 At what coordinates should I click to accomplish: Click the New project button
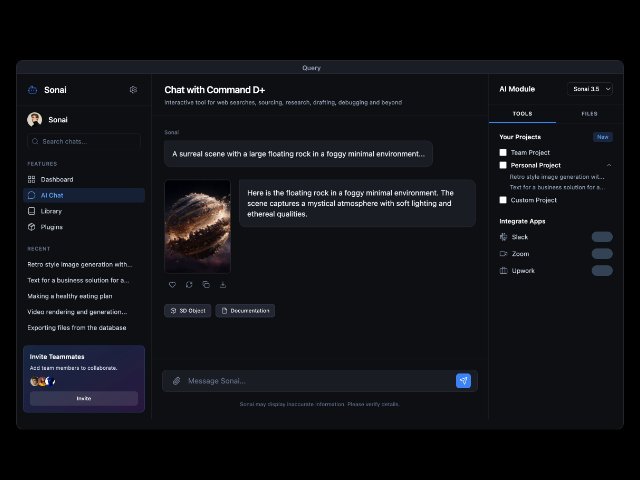[602, 137]
